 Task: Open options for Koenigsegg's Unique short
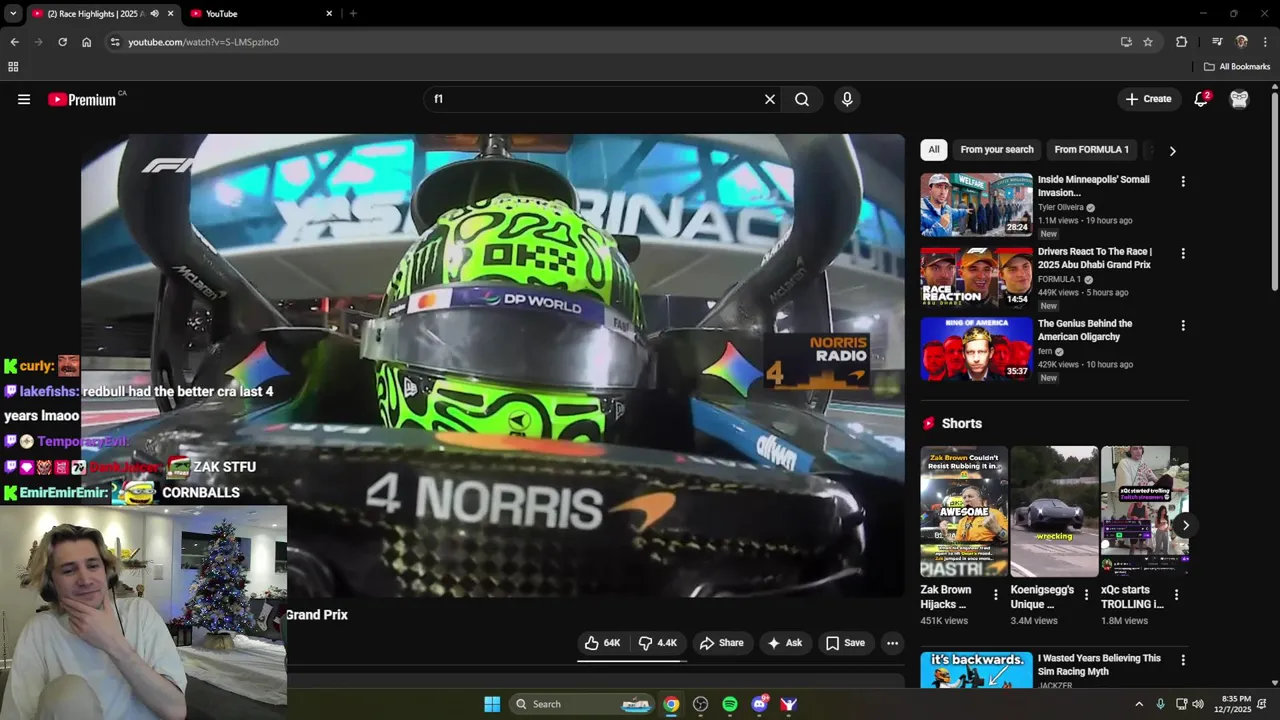(x=1085, y=595)
